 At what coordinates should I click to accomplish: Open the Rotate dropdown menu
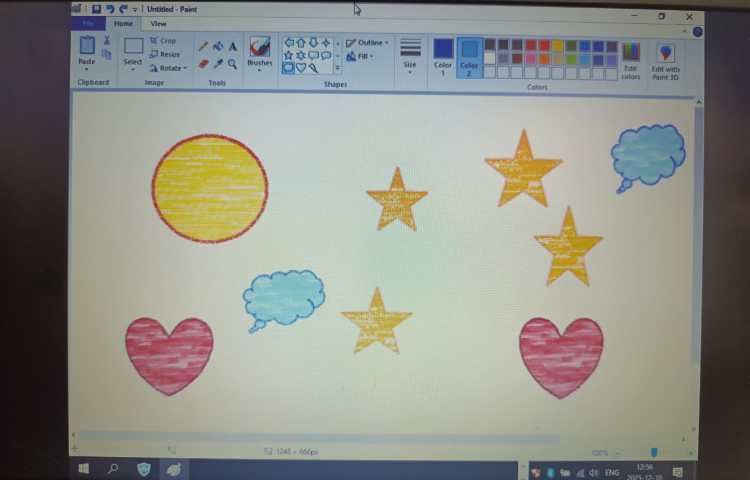[166, 68]
